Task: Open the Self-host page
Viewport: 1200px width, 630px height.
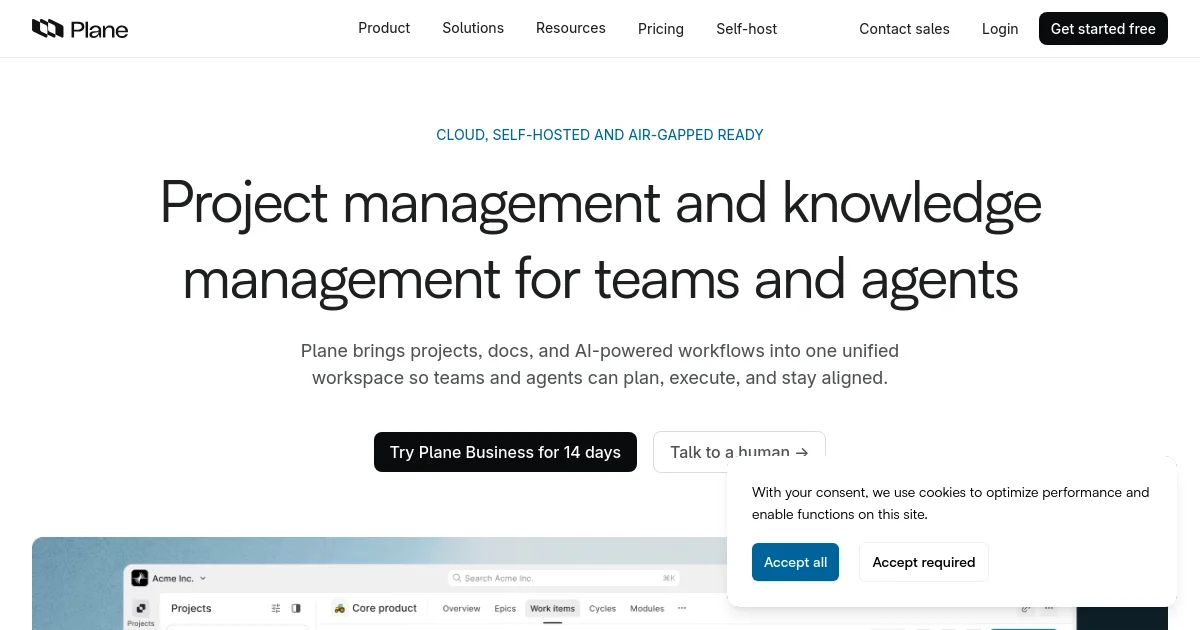Action: (746, 29)
